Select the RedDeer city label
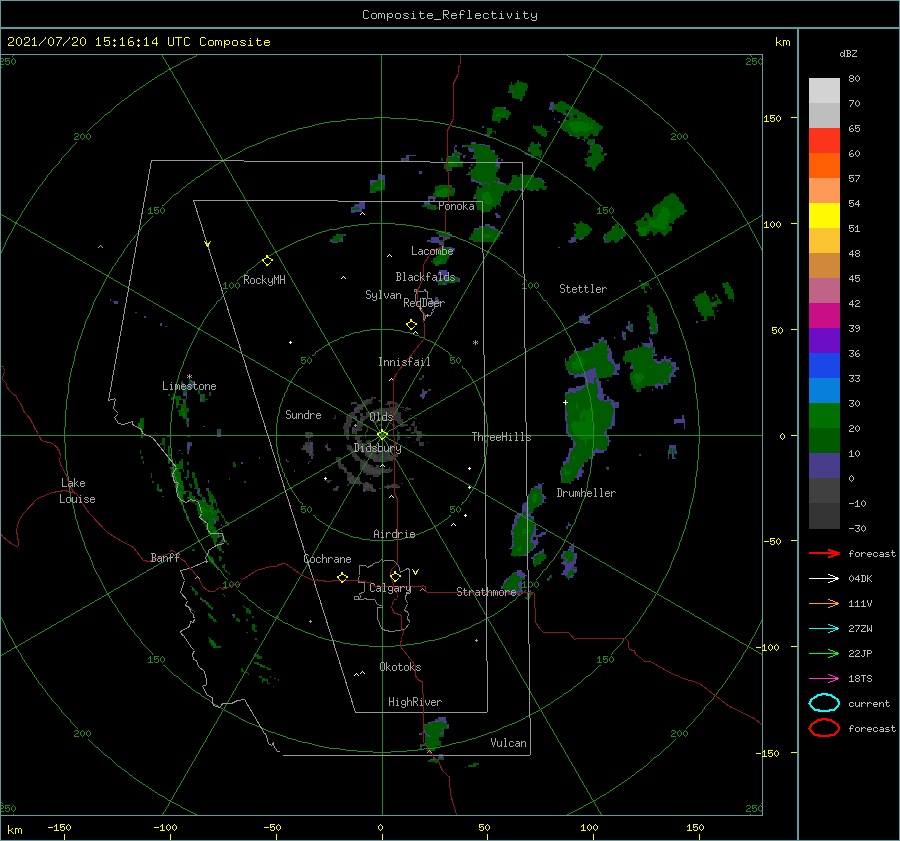The image size is (900, 841). point(424,303)
